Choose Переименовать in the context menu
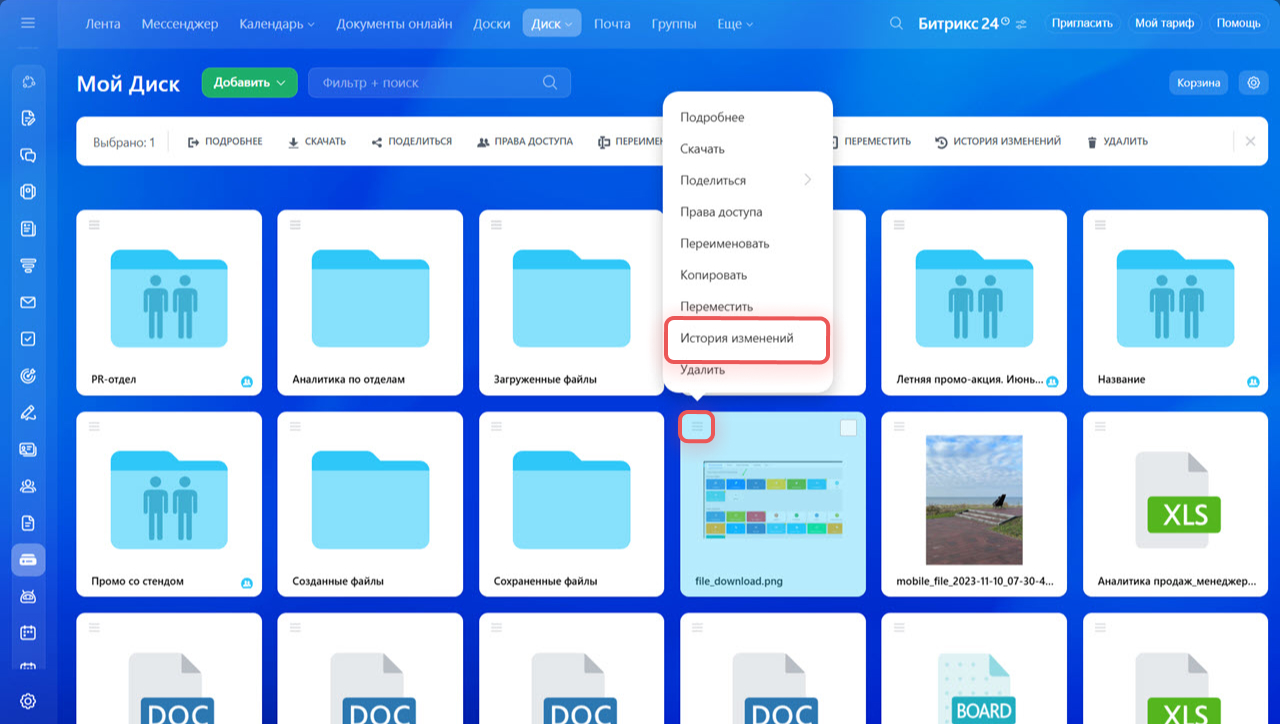 click(747, 243)
